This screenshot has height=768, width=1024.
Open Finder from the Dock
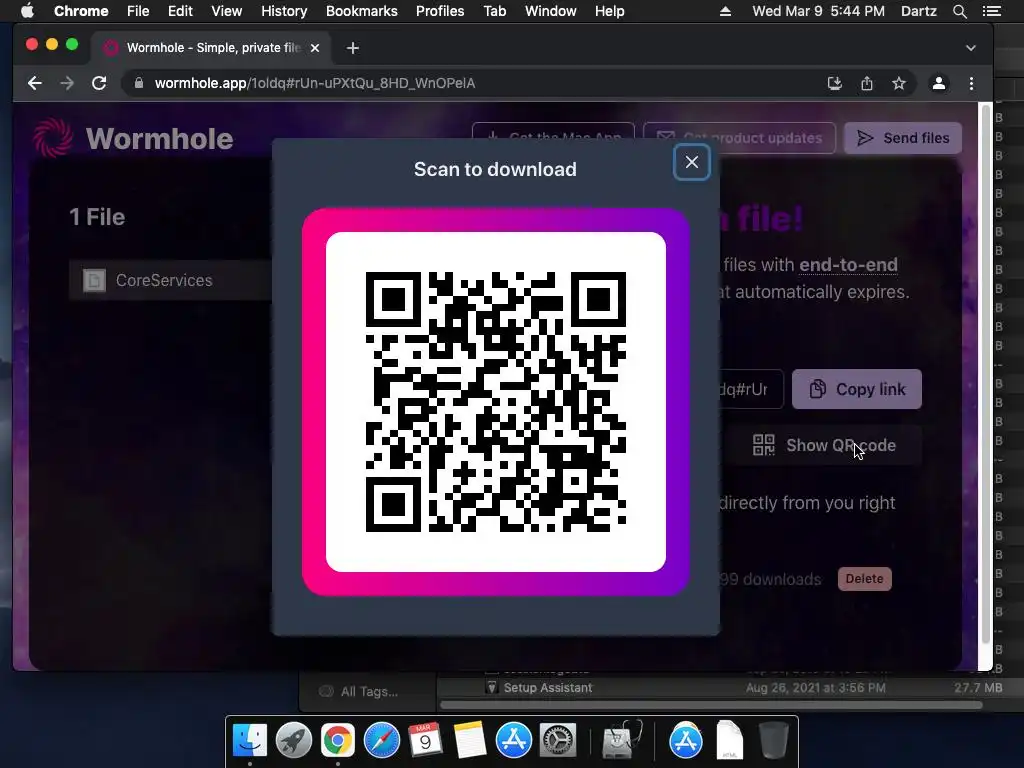[x=250, y=740]
